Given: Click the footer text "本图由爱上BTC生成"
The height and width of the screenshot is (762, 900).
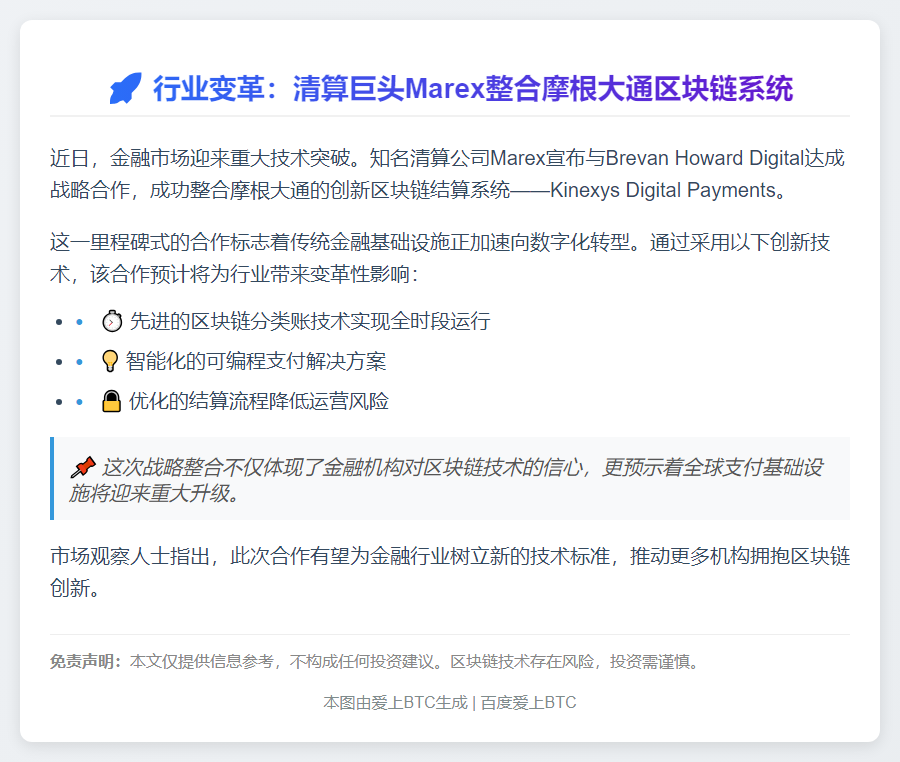Looking at the screenshot, I should coord(395,702).
